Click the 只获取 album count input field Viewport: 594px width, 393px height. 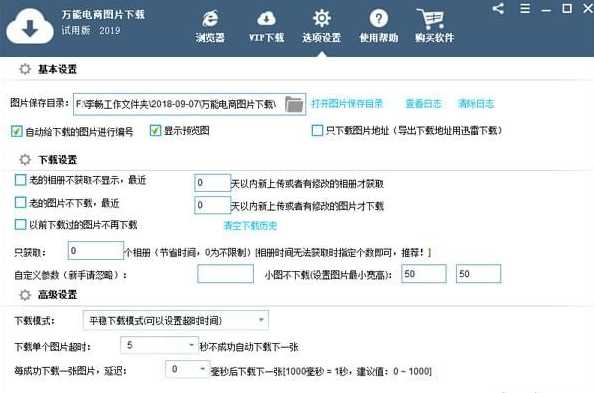point(96,251)
